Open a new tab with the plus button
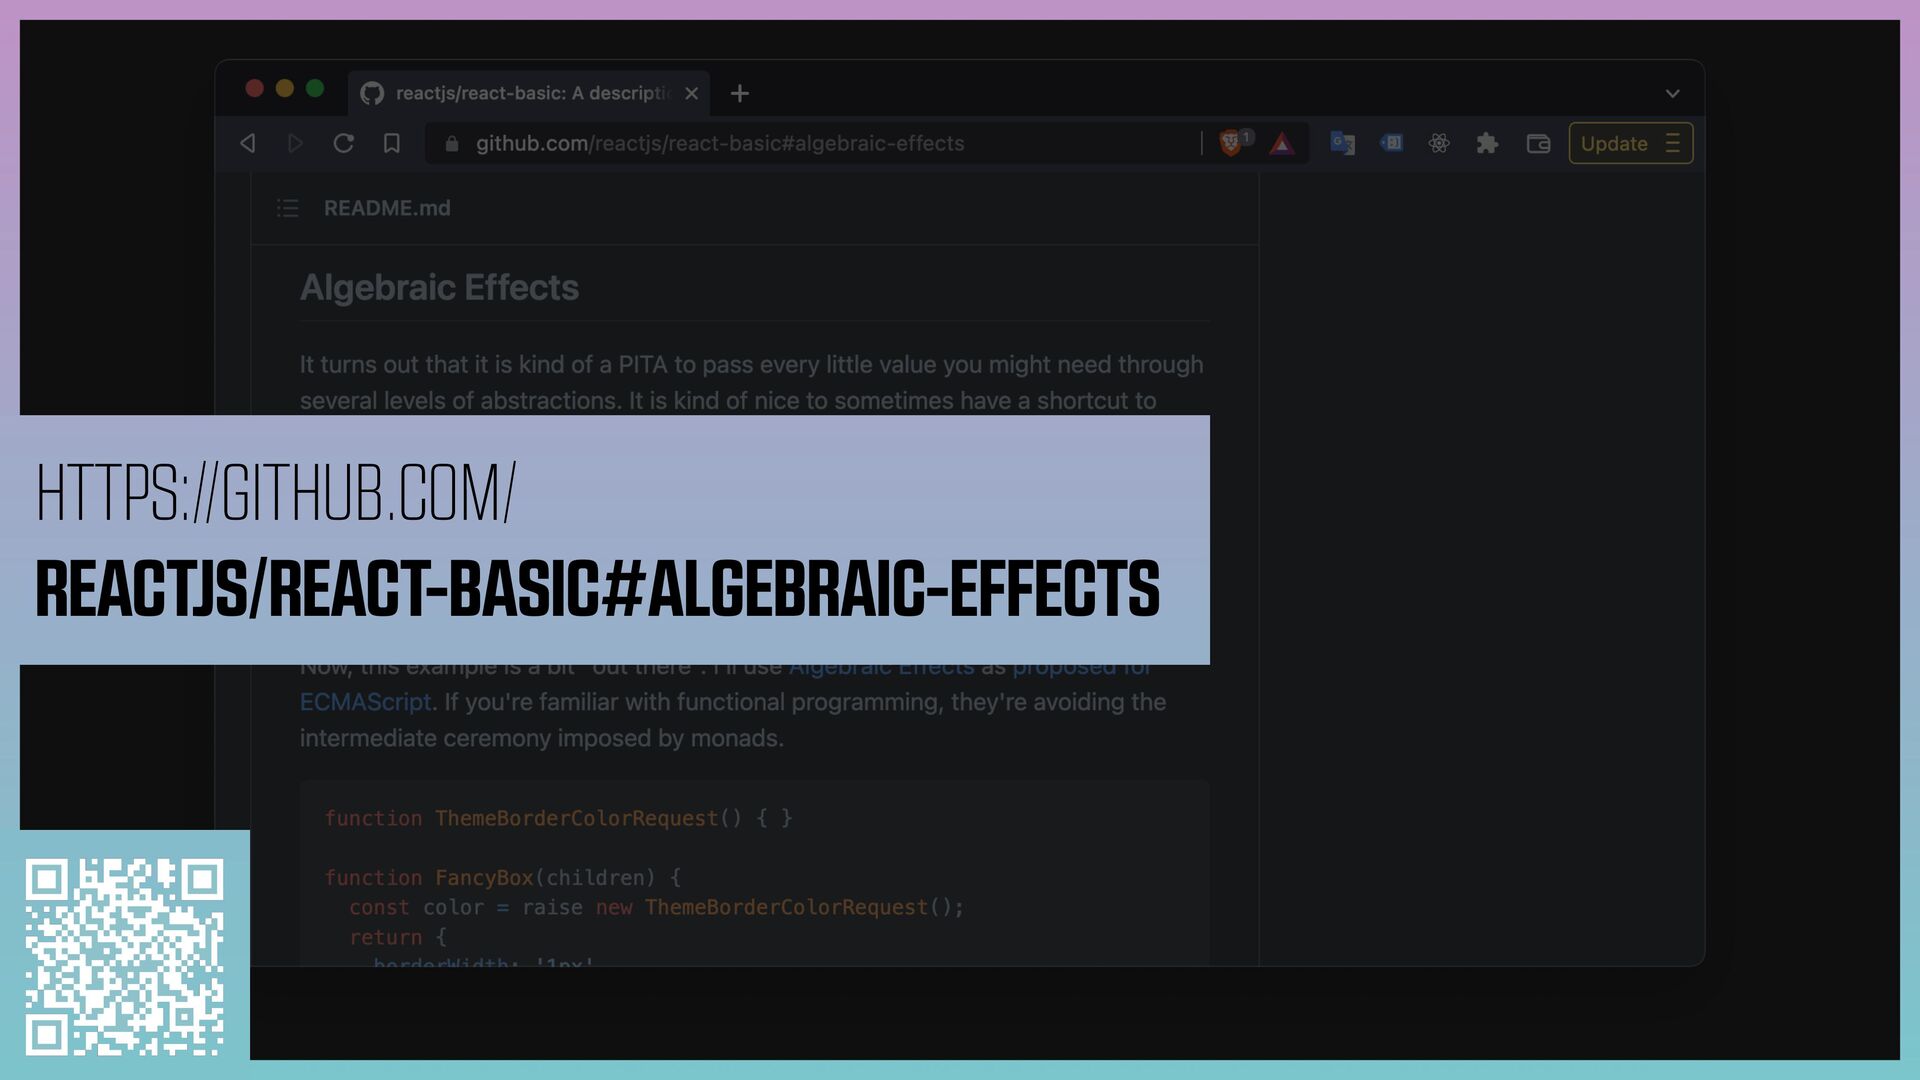The width and height of the screenshot is (1920, 1080). 740,93
